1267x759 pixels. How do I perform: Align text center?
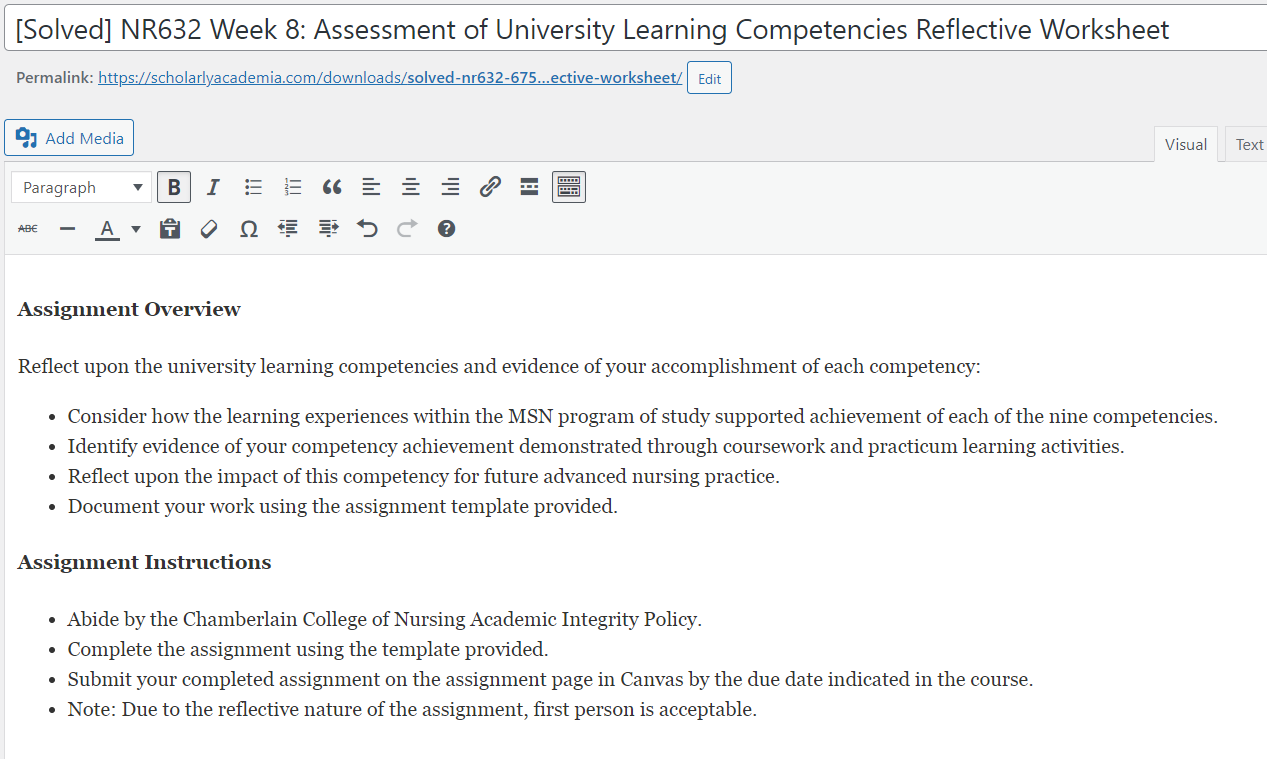(x=411, y=187)
